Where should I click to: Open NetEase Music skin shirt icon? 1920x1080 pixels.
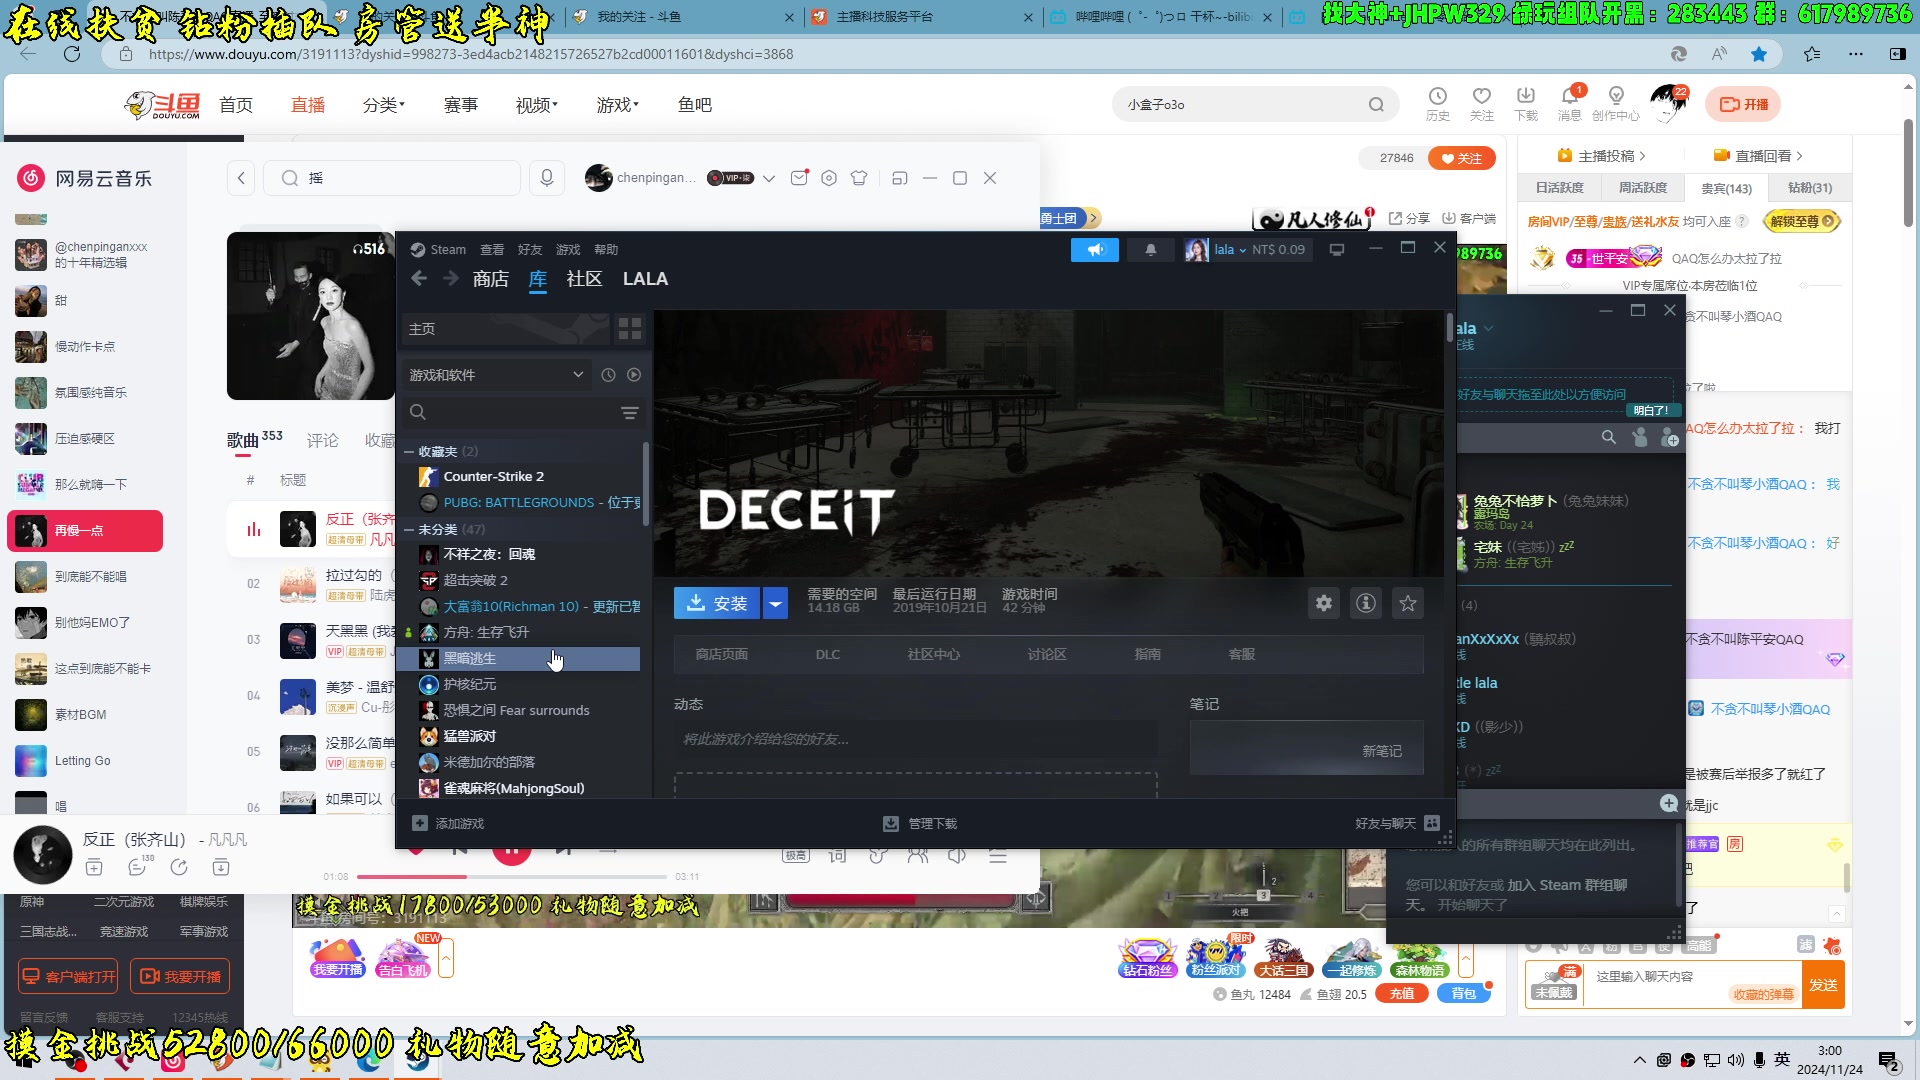coord(859,178)
